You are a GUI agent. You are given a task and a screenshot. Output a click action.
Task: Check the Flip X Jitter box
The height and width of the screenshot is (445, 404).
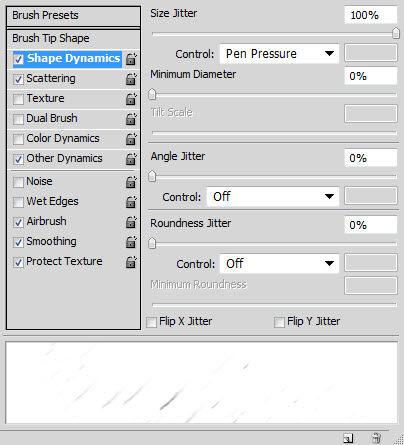click(x=151, y=322)
